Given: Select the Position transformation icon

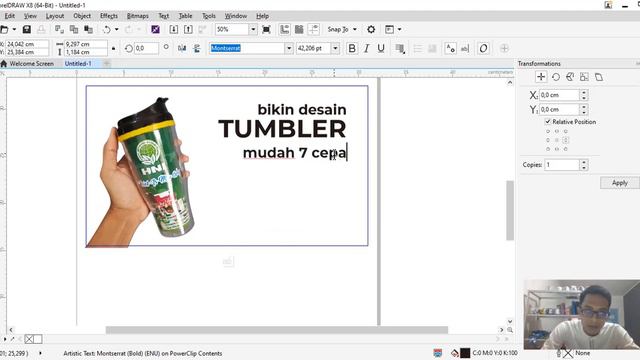Looking at the screenshot, I should click(541, 77).
